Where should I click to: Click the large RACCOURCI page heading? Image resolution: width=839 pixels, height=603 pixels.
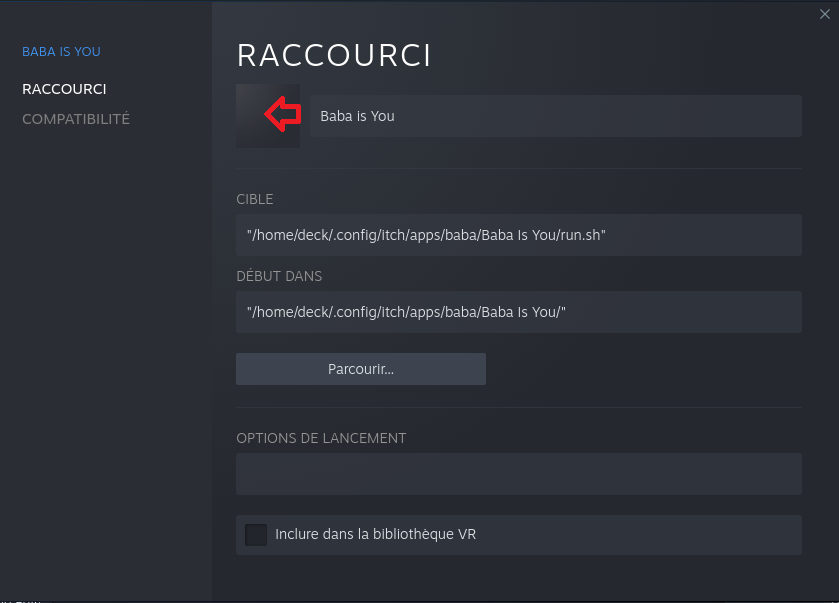point(334,55)
